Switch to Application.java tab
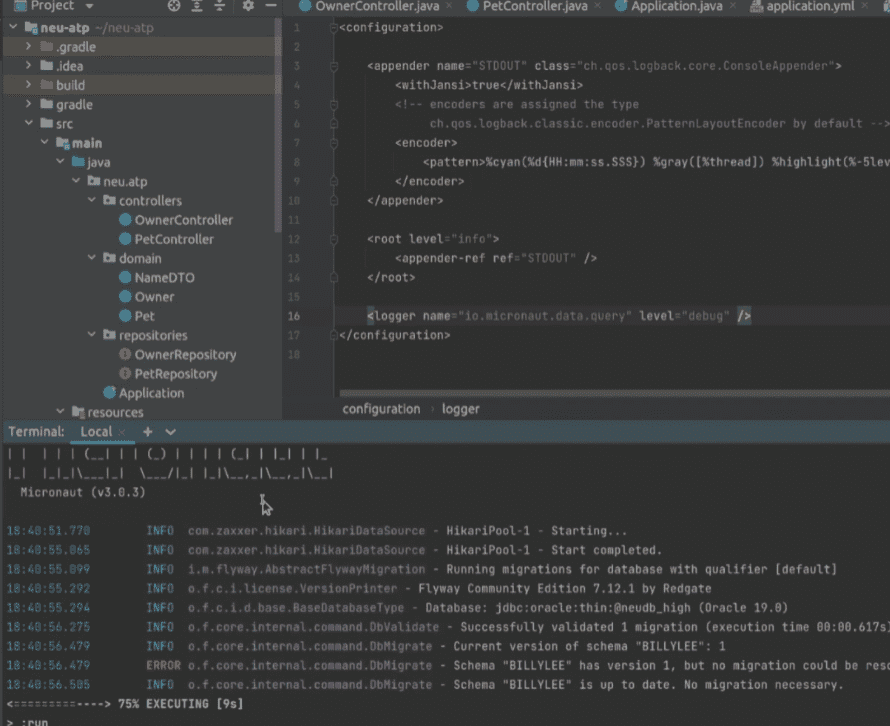Screen dimensions: 890x726 point(677,6)
